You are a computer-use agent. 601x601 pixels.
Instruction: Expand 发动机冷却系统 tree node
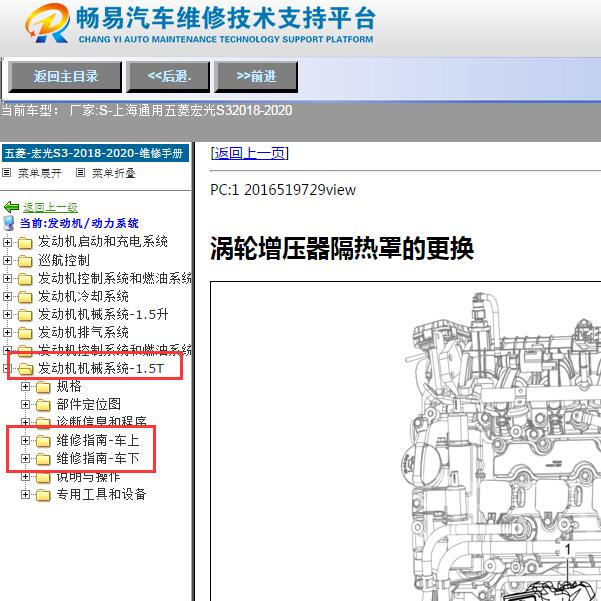pyautogui.click(x=7, y=296)
